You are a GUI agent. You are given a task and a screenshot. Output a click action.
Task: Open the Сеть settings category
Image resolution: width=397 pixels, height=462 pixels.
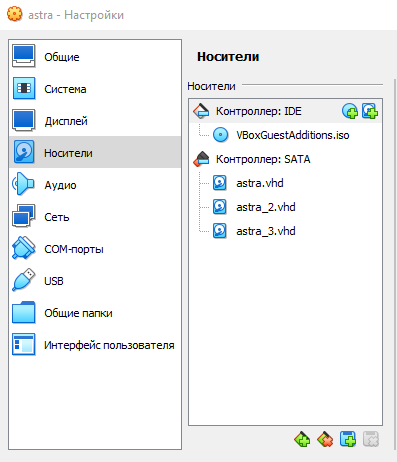point(95,217)
